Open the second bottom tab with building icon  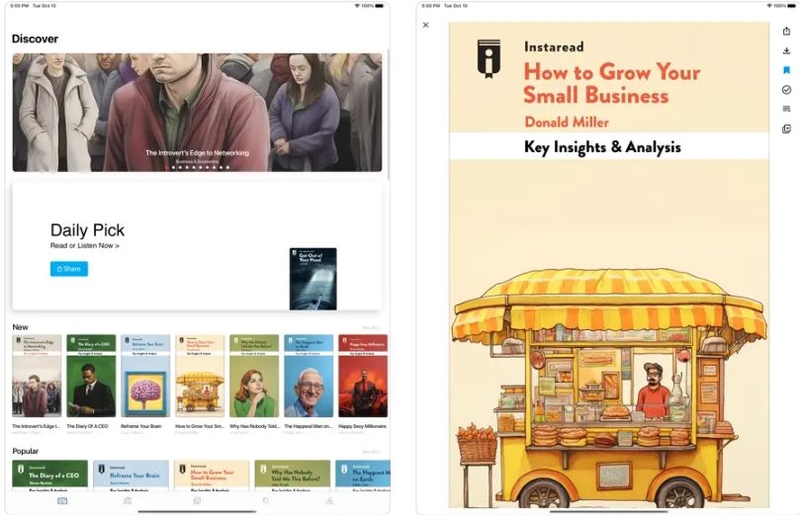click(128, 501)
